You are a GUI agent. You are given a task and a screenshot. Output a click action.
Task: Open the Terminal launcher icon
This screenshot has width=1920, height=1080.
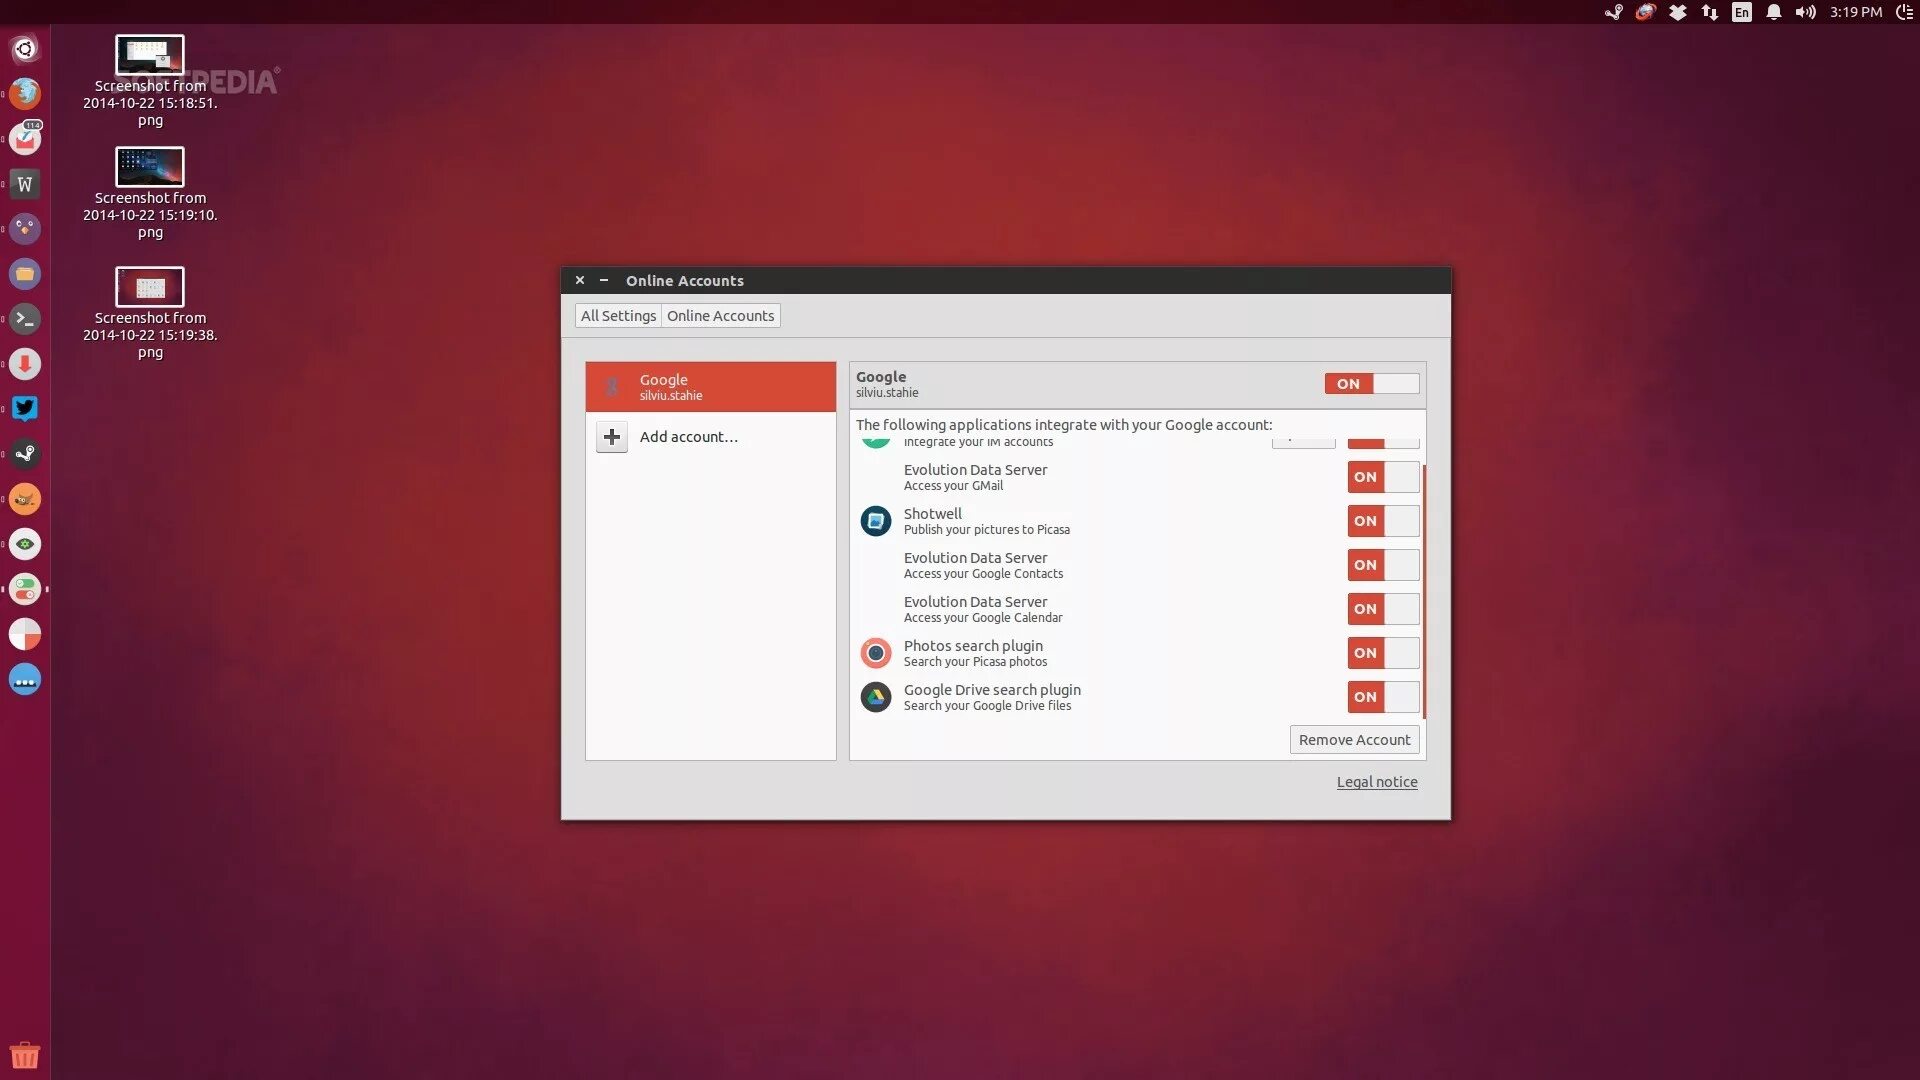[x=25, y=319]
